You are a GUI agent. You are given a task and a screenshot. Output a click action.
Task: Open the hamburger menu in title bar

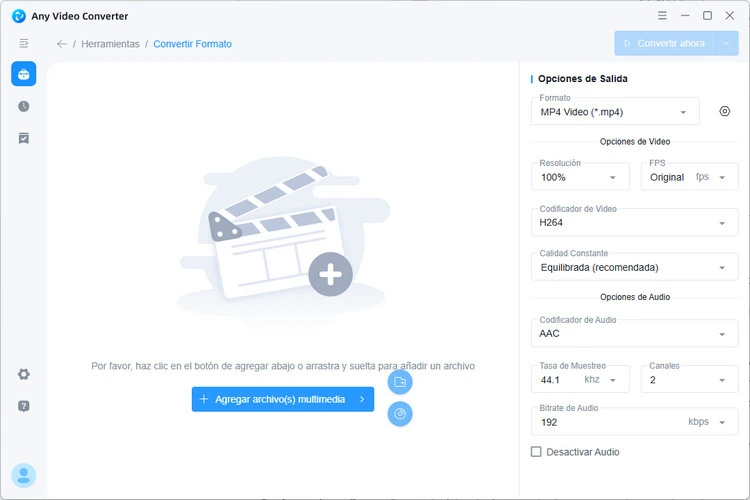click(x=662, y=15)
